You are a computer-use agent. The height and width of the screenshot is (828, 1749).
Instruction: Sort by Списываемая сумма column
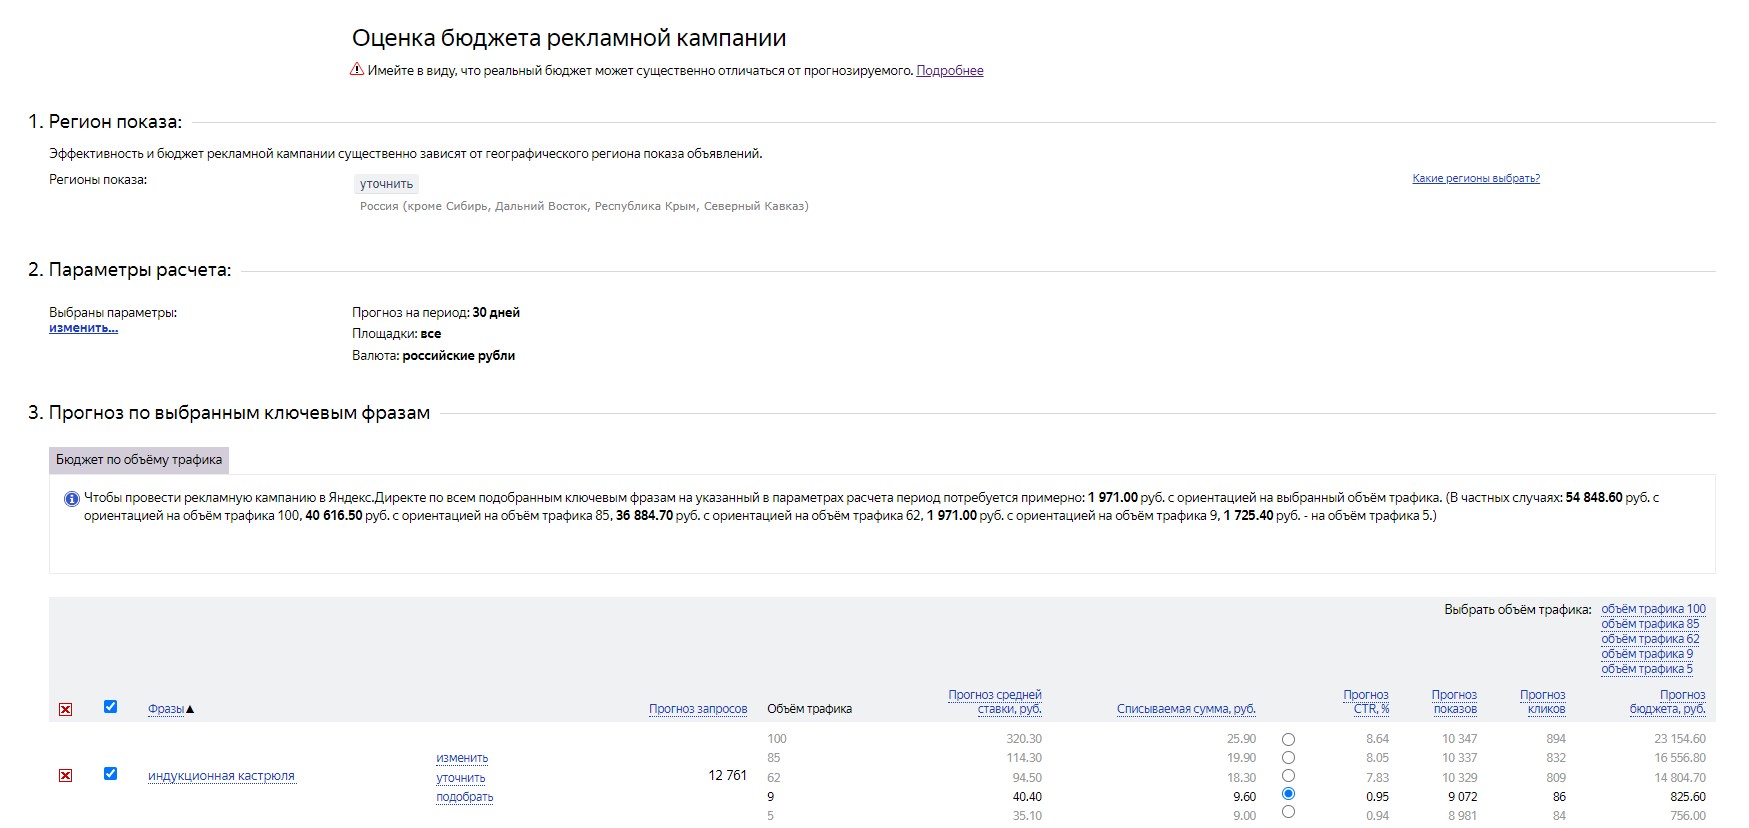pos(1186,709)
